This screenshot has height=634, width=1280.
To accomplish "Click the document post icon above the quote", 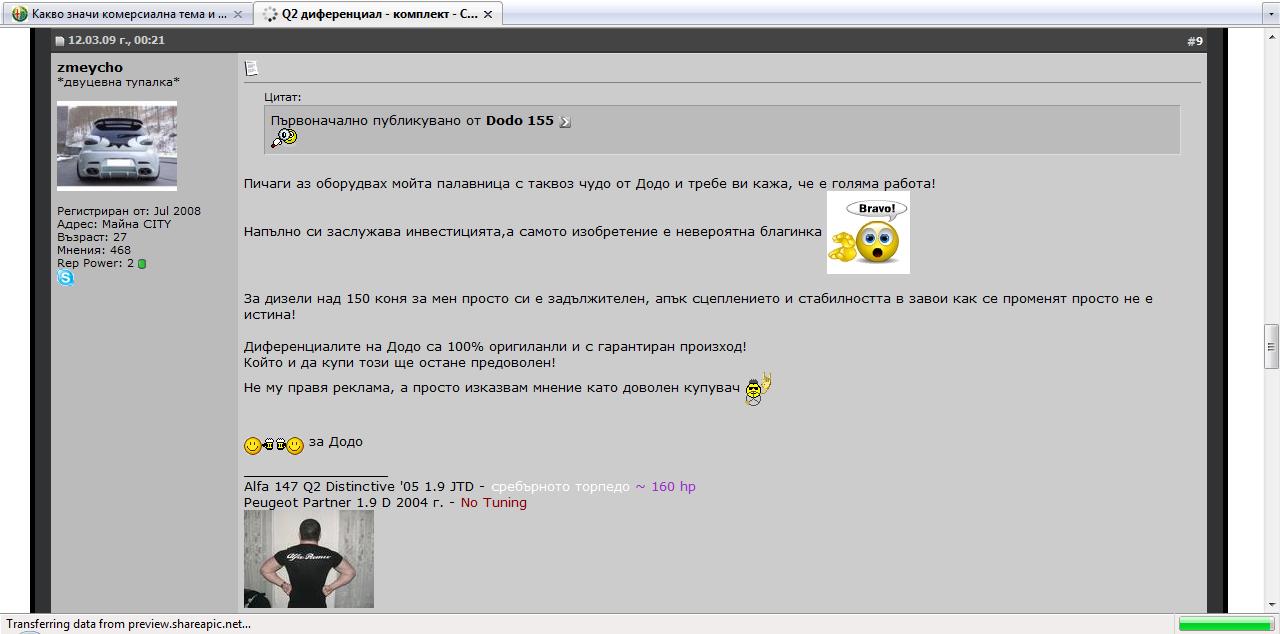I will pyautogui.click(x=251, y=68).
